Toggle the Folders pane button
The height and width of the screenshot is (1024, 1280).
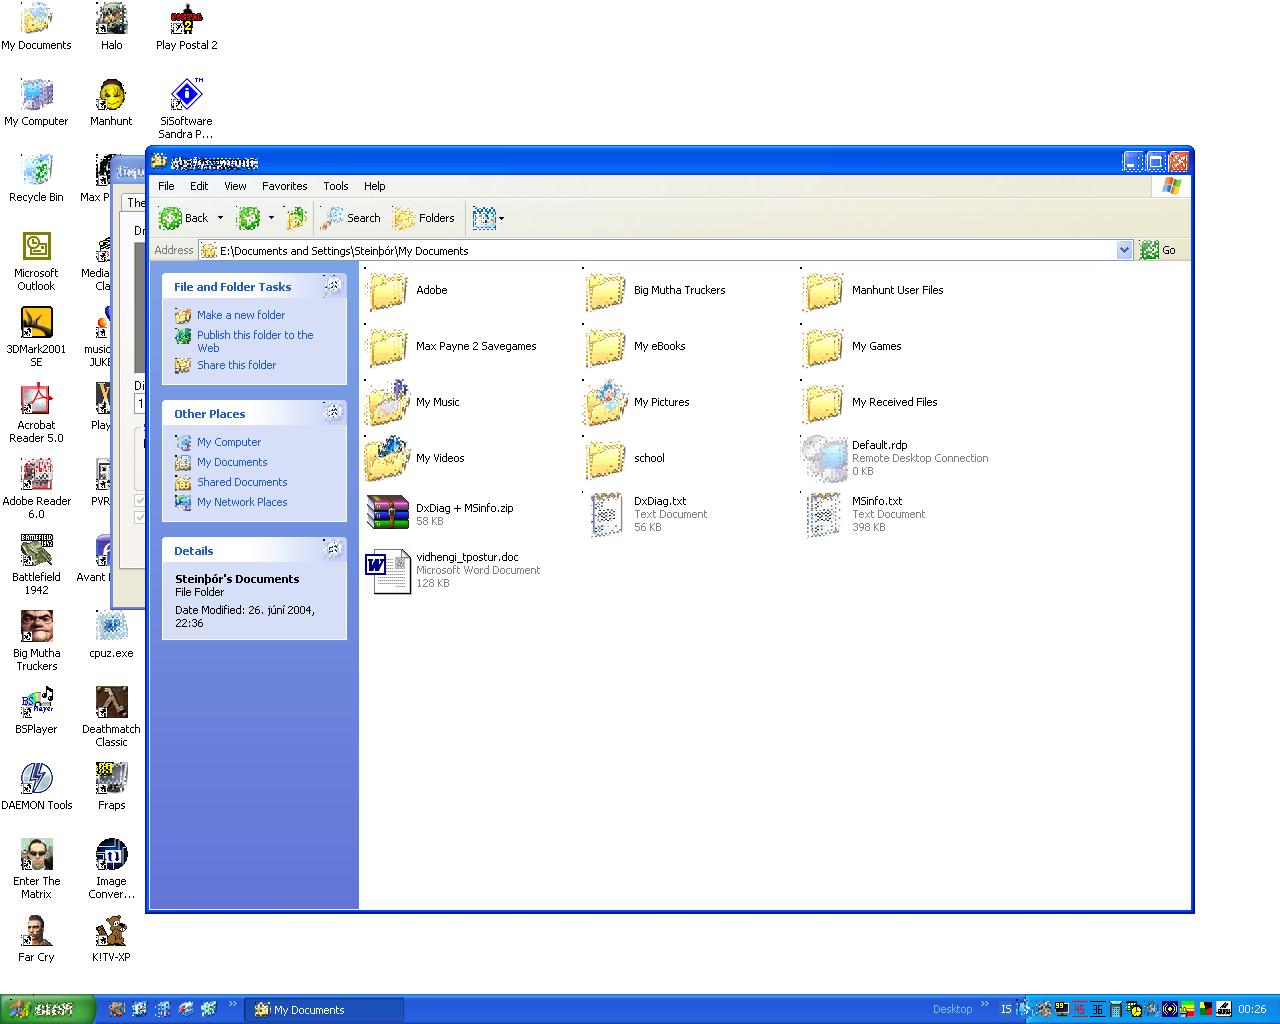click(x=424, y=218)
